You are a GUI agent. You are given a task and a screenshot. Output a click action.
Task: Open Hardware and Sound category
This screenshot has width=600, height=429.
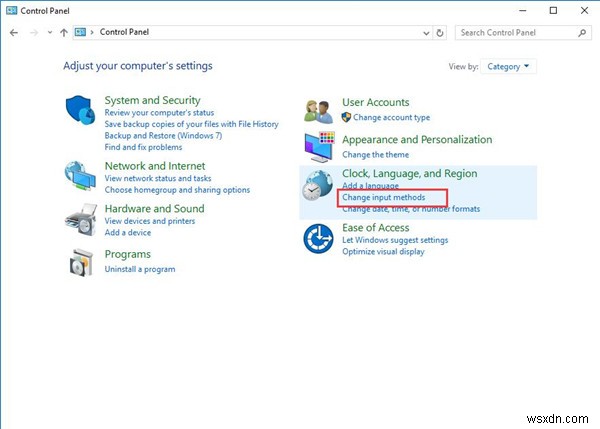[x=155, y=209]
